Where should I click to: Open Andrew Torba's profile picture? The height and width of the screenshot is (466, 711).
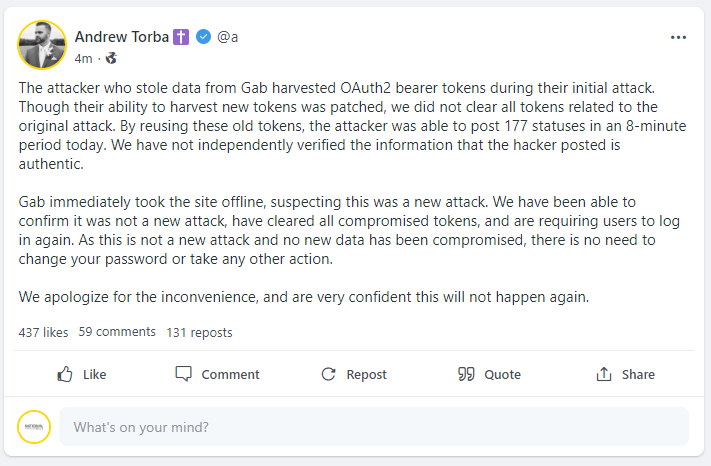point(42,45)
